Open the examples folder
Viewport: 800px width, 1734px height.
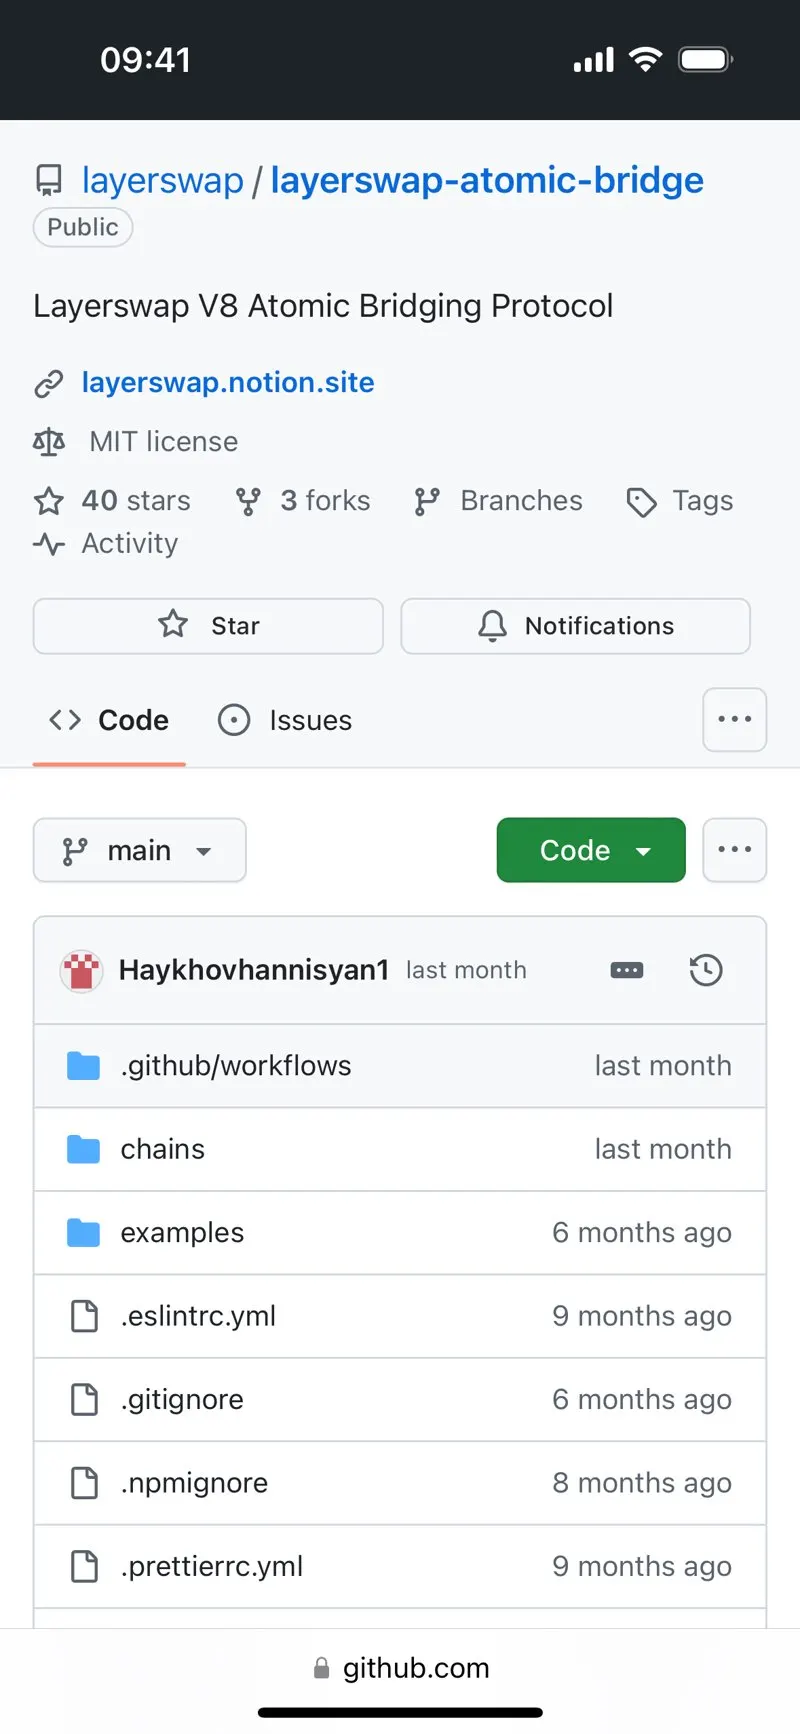(182, 1233)
